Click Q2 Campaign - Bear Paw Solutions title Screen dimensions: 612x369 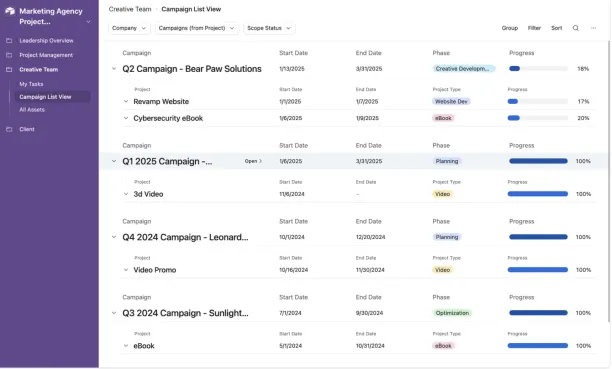[192, 69]
